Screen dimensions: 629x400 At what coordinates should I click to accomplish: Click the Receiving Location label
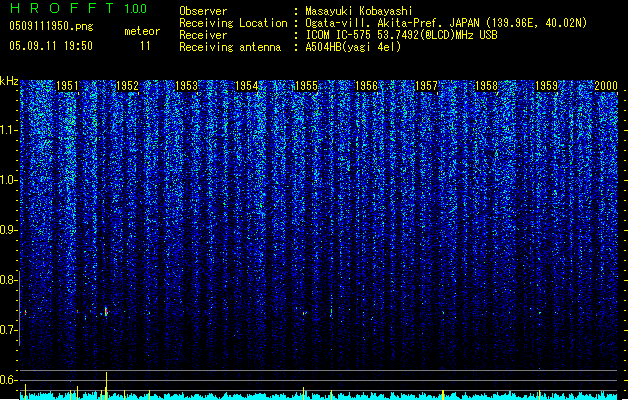point(233,23)
